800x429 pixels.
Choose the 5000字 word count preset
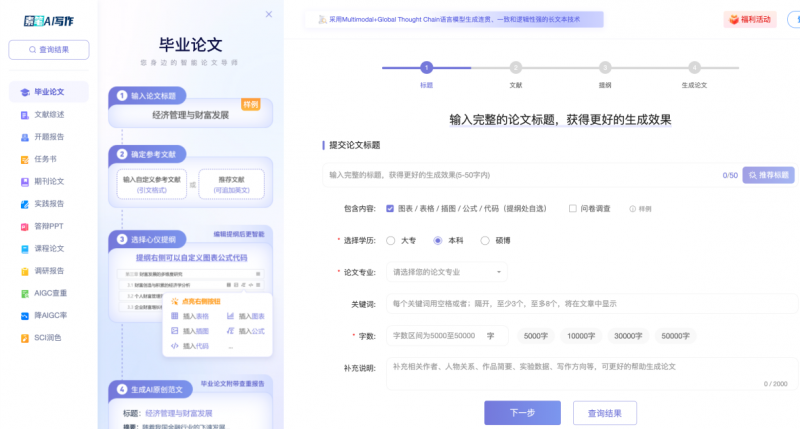[536, 336]
